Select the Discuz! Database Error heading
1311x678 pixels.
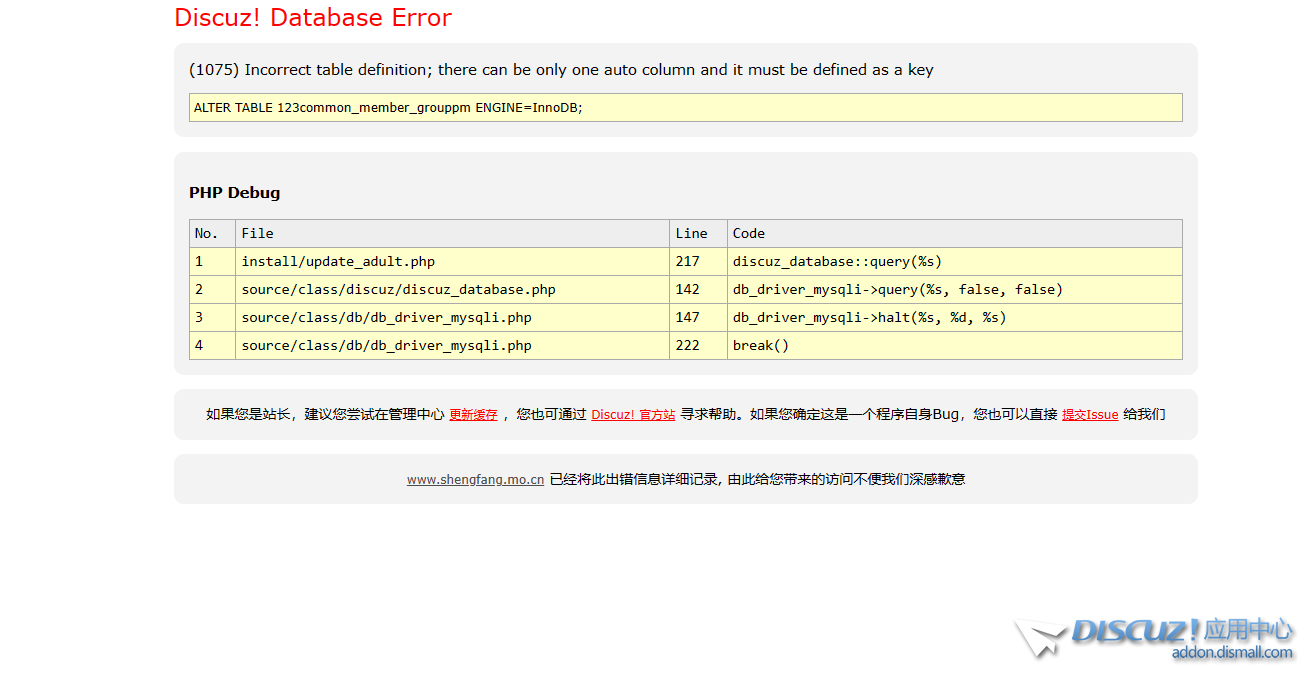(x=313, y=17)
